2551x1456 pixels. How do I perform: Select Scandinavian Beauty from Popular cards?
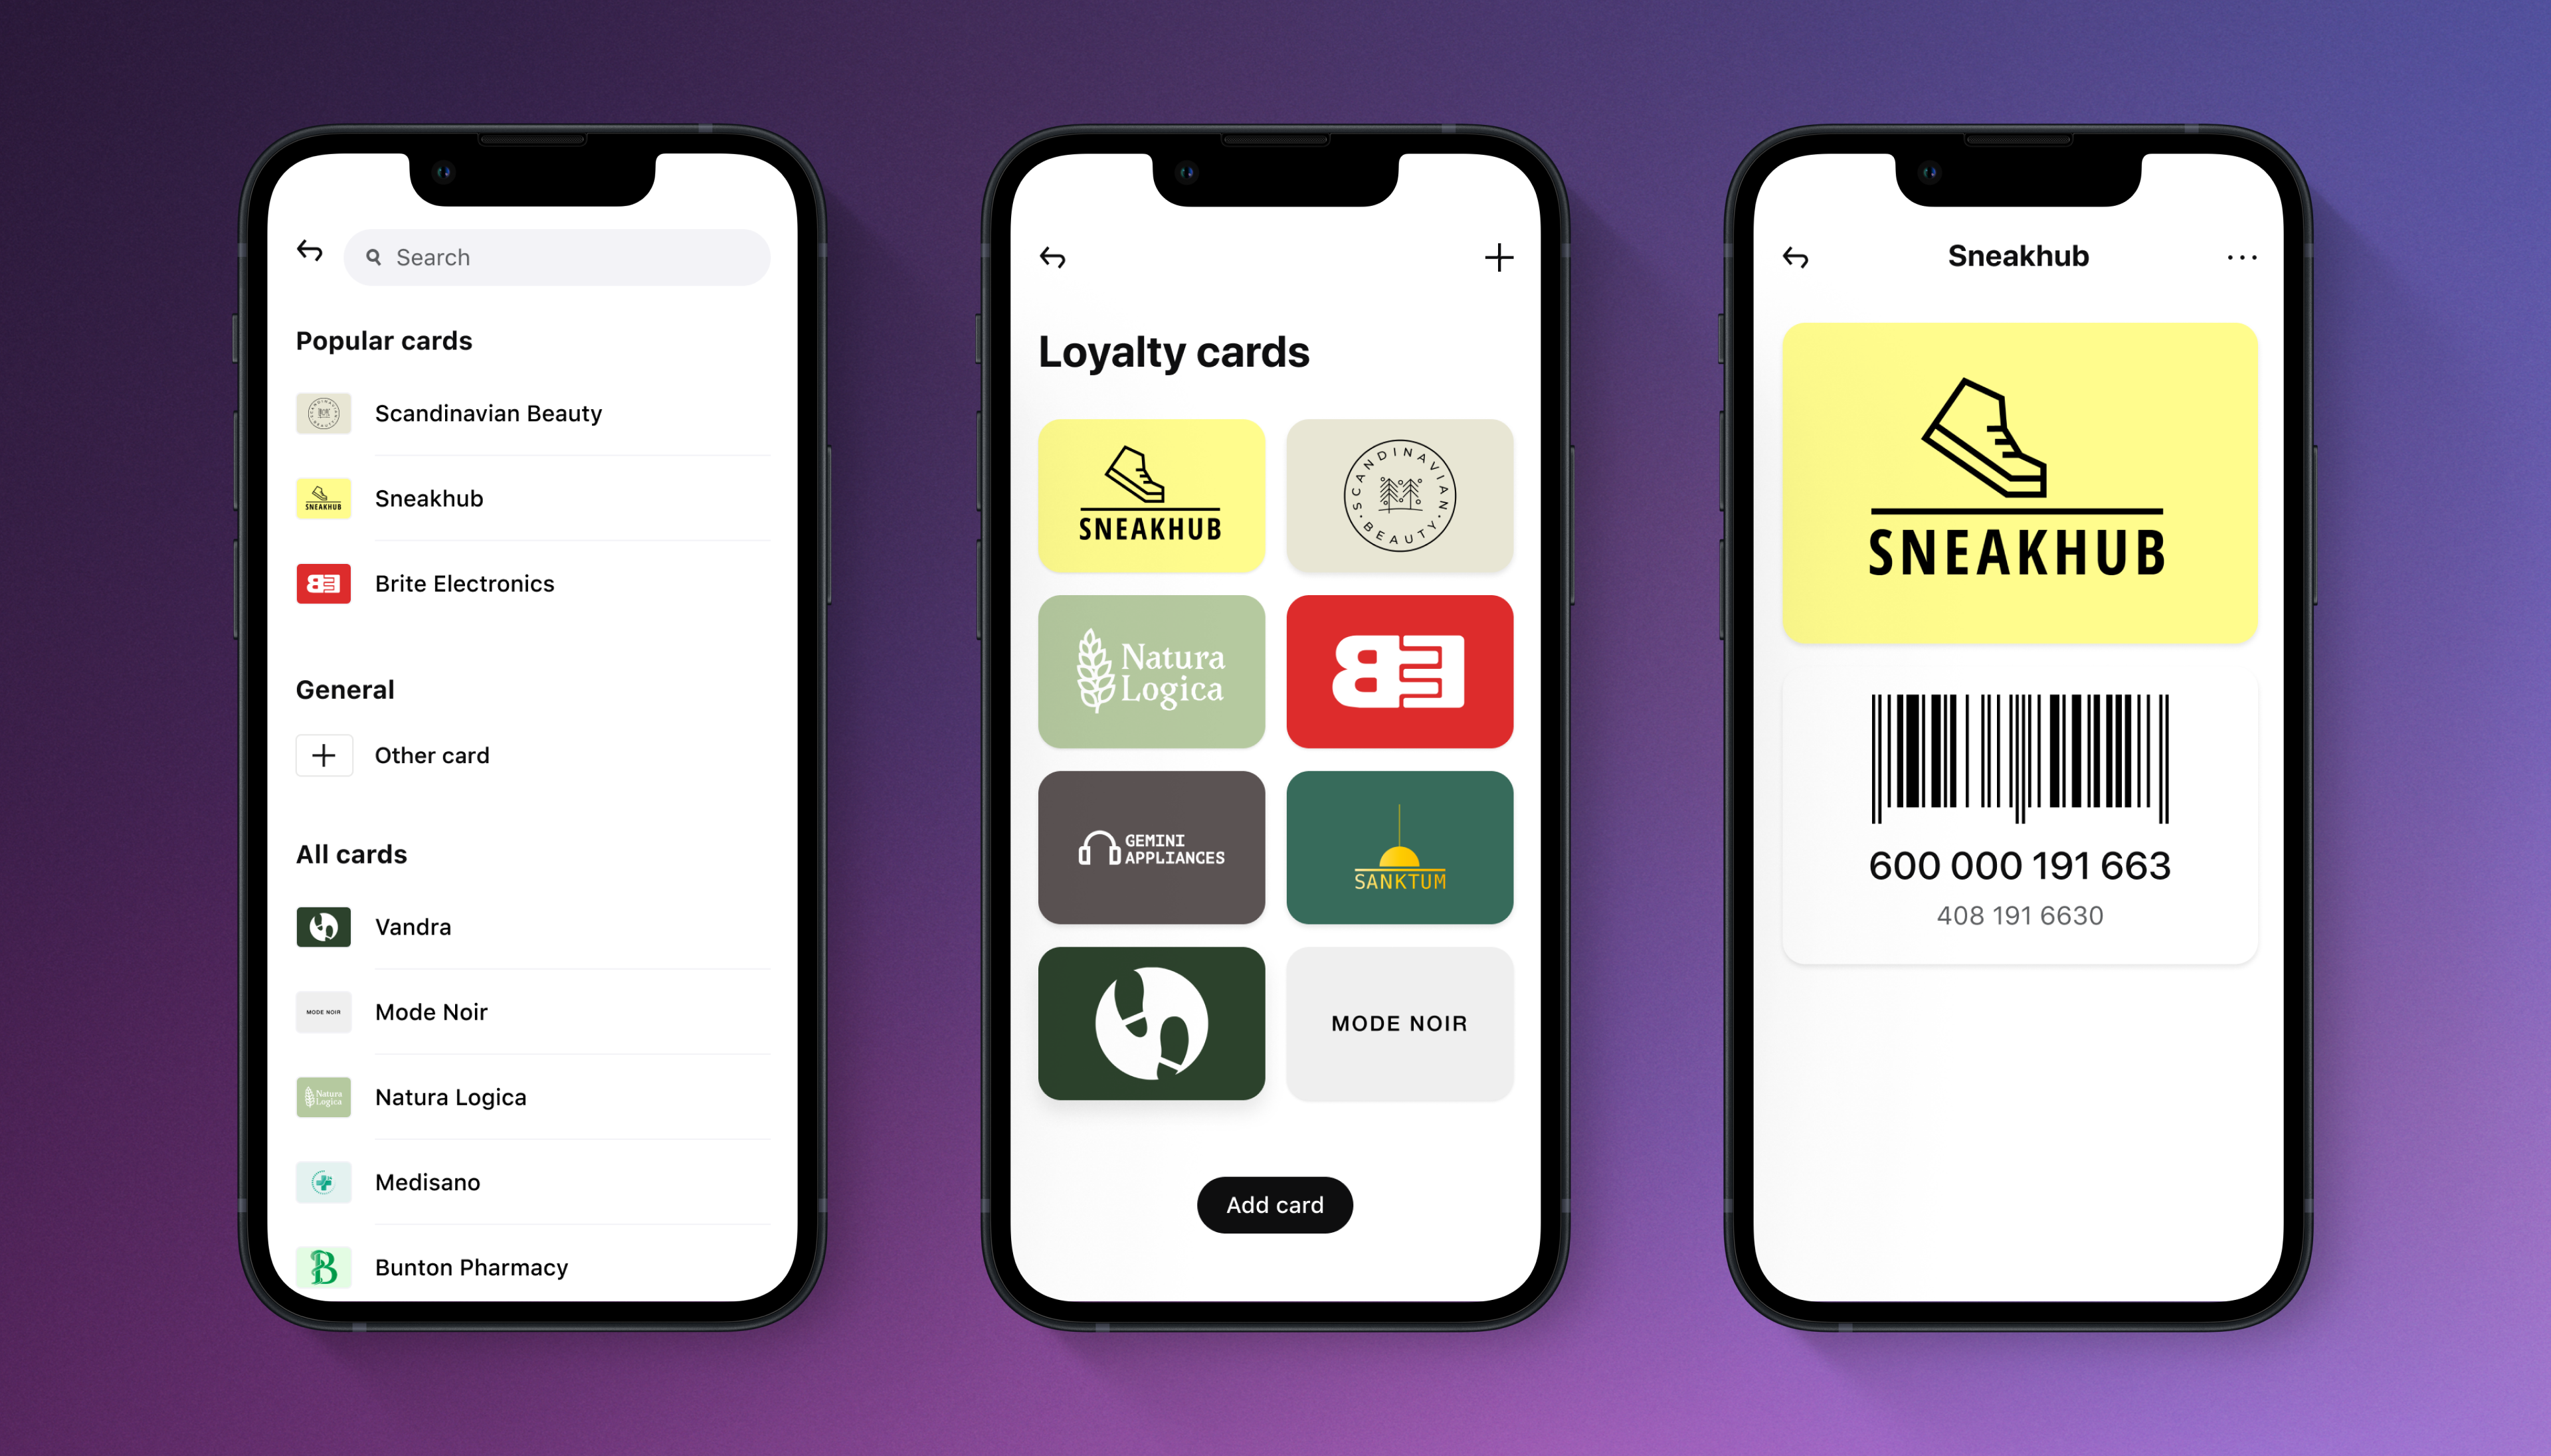(490, 414)
